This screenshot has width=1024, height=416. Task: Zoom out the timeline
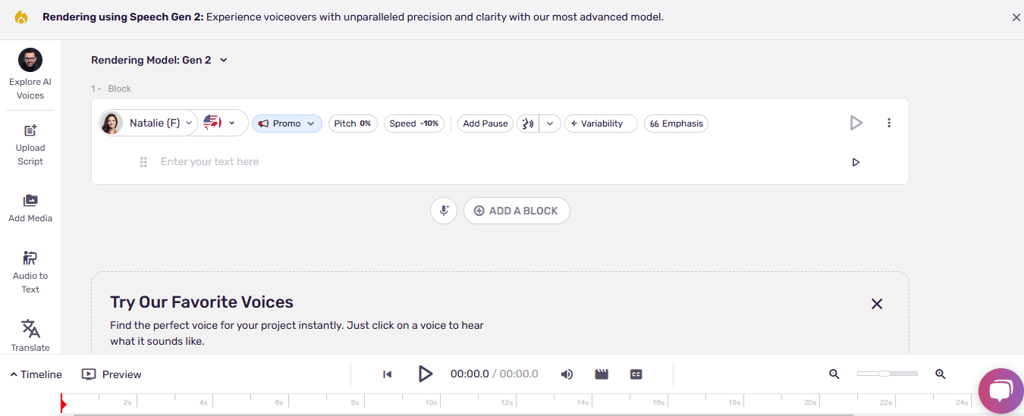pos(834,374)
